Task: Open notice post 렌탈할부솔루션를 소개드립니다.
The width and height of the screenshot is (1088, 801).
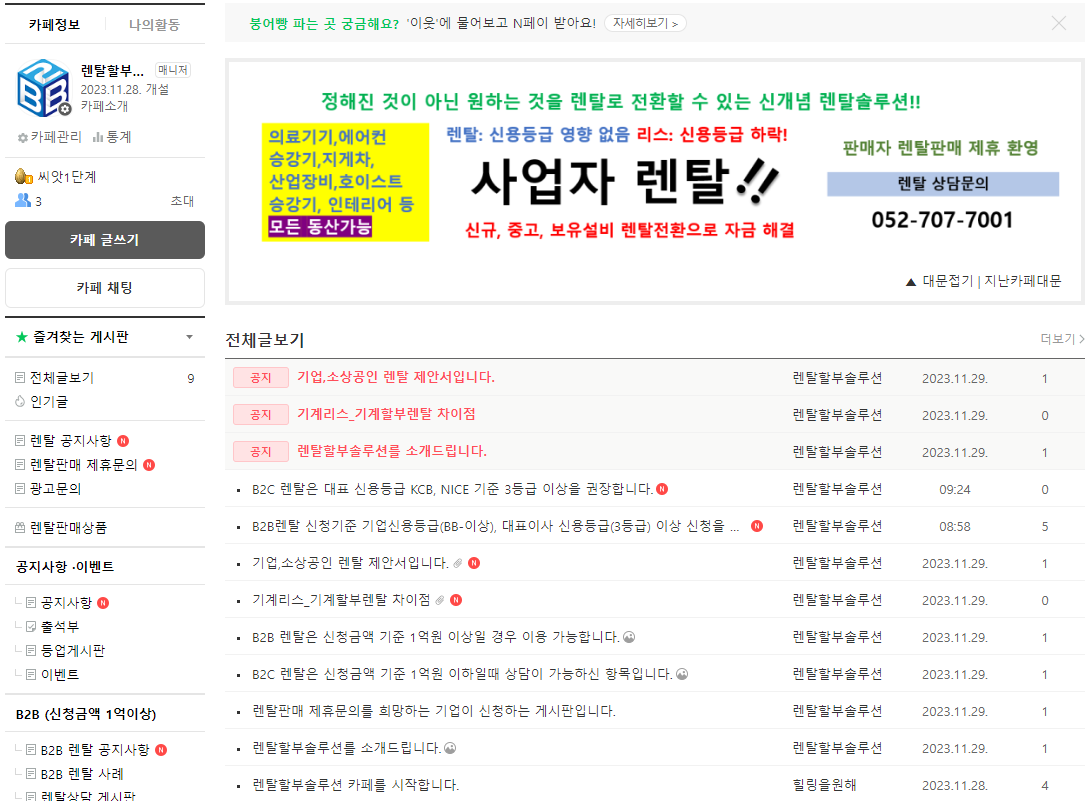Action: point(392,451)
